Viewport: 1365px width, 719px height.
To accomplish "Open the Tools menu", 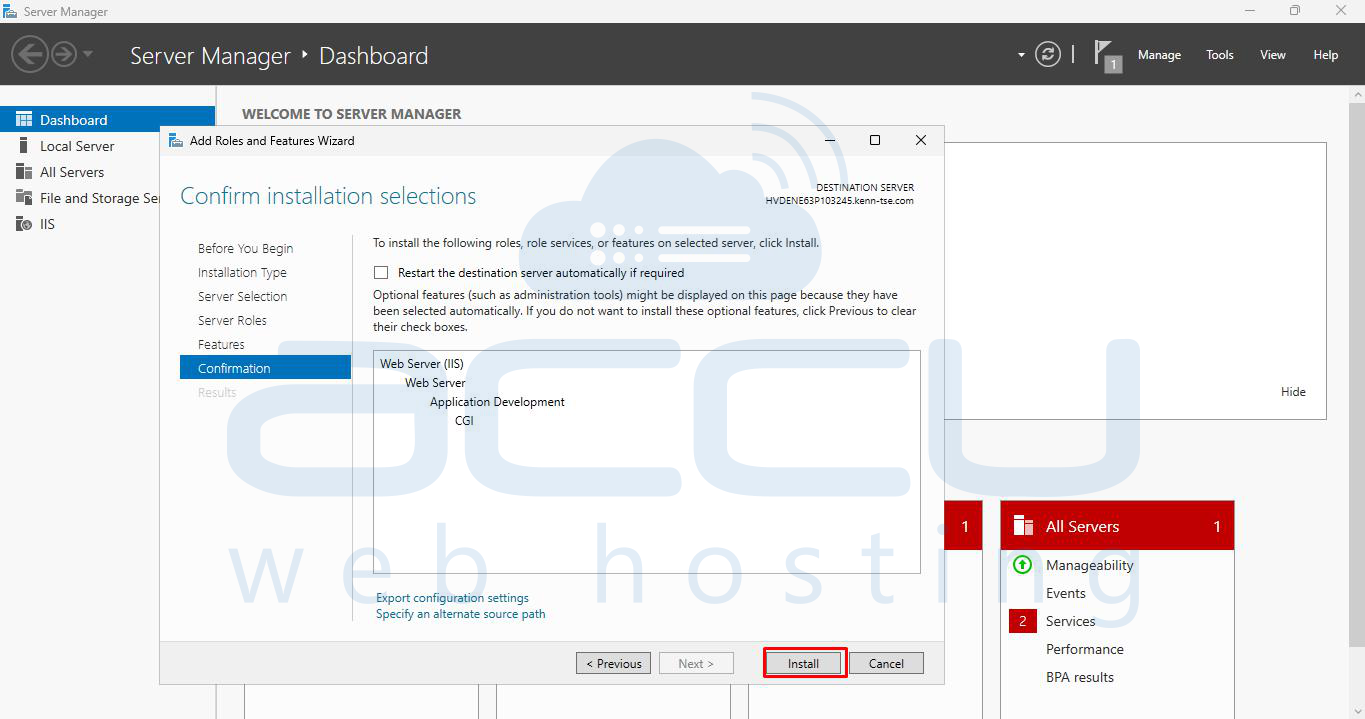I will point(1219,55).
